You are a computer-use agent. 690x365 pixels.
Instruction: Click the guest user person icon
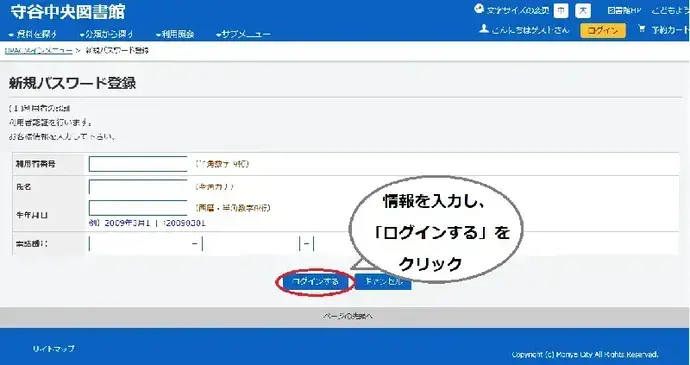484,29
